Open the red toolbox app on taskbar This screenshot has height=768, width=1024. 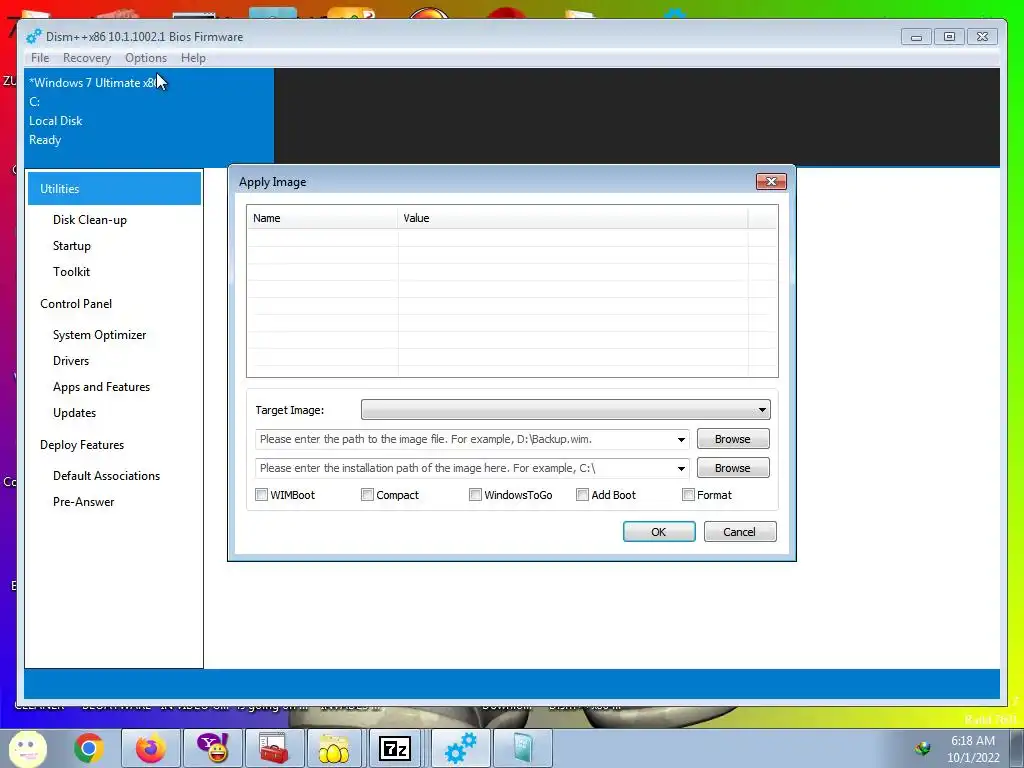point(274,748)
